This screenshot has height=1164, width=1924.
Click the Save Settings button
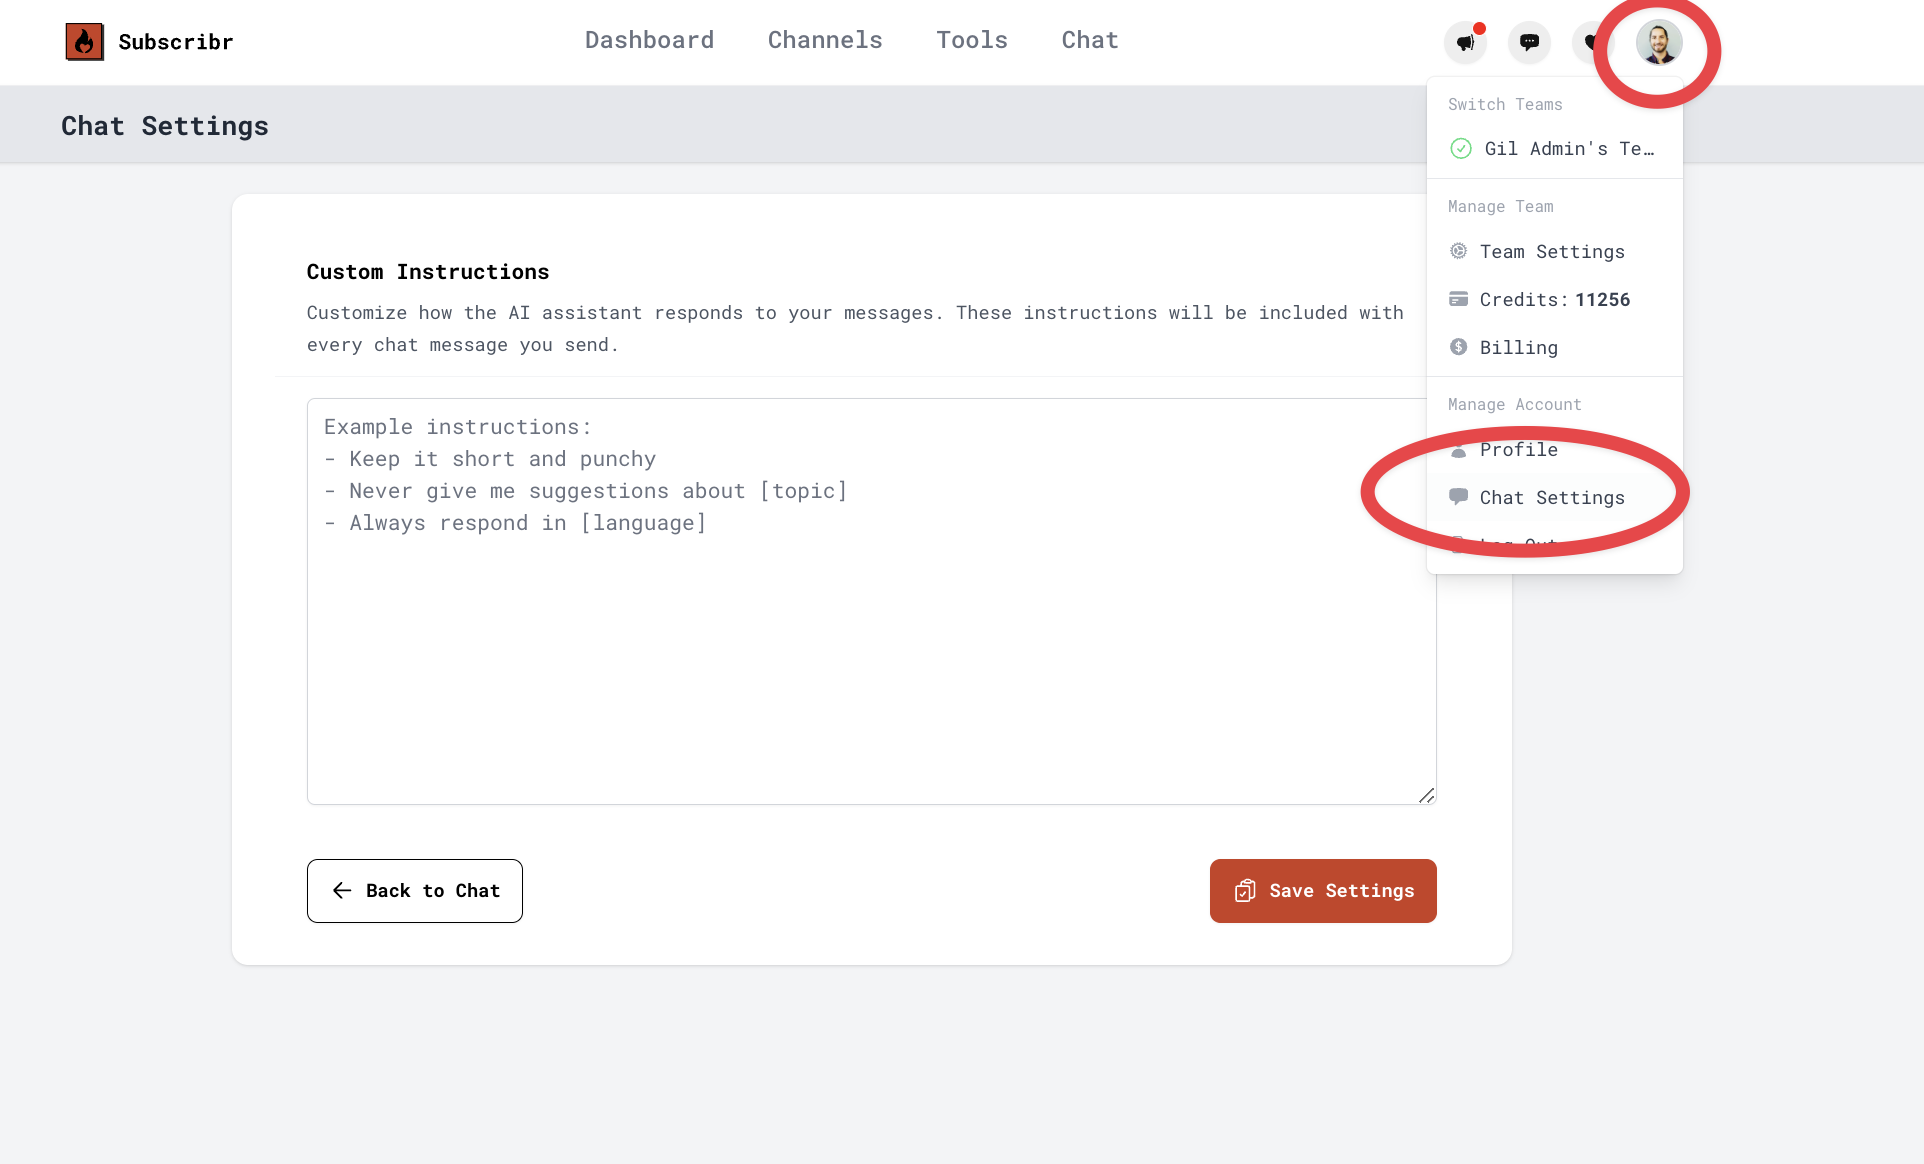(1323, 891)
